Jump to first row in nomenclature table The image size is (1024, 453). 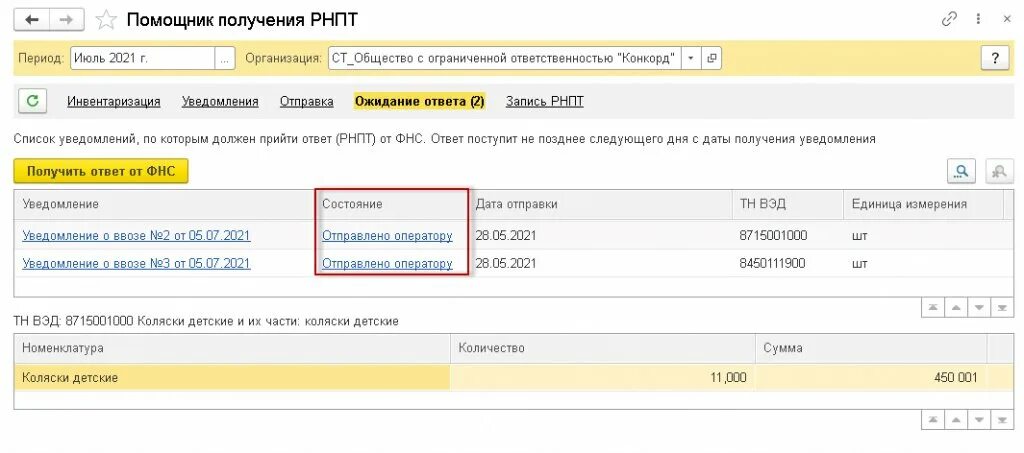[x=933, y=420]
